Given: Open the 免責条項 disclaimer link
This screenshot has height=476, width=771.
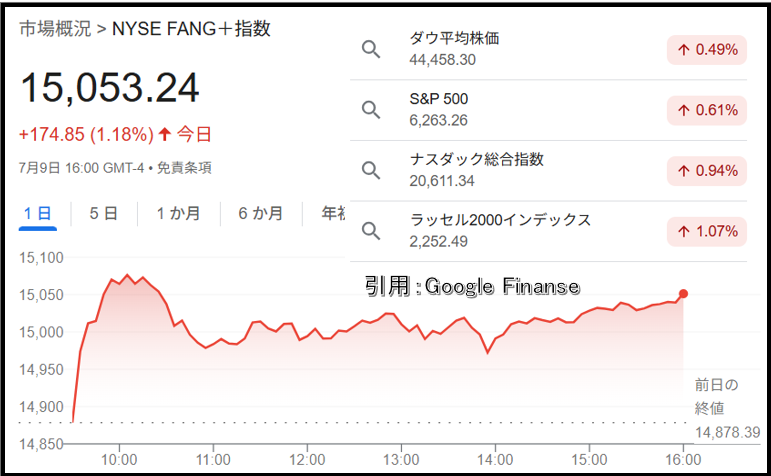Looking at the screenshot, I should pyautogui.click(x=184, y=168).
